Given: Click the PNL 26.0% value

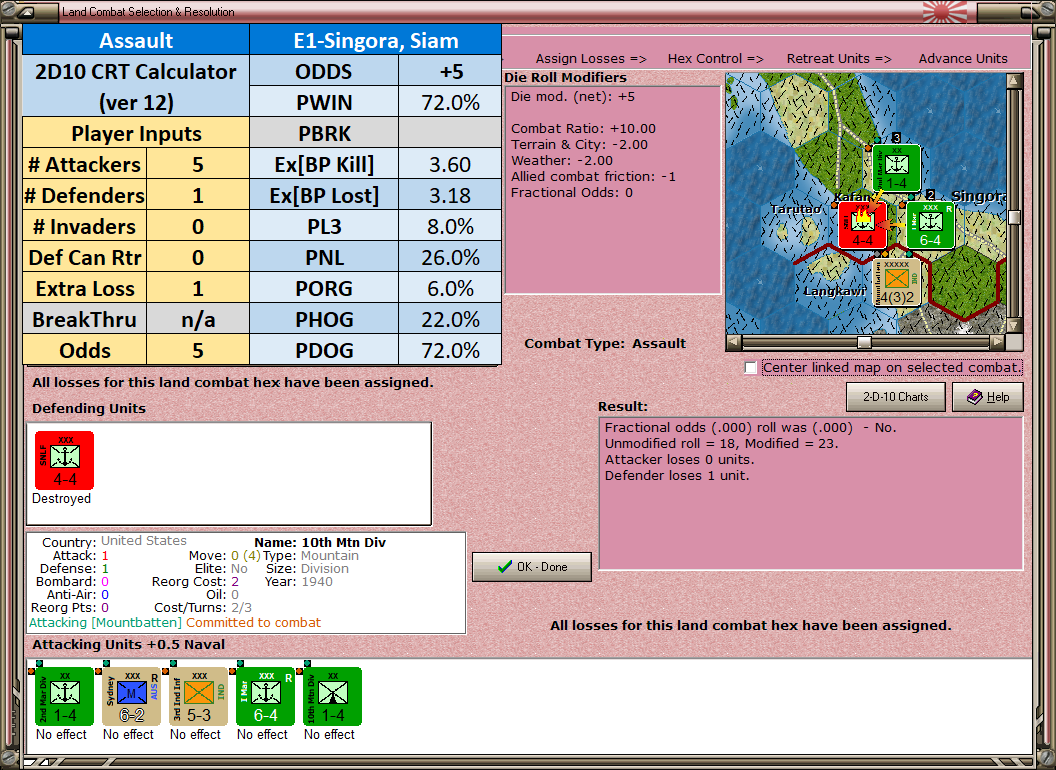Looking at the screenshot, I should point(450,257).
